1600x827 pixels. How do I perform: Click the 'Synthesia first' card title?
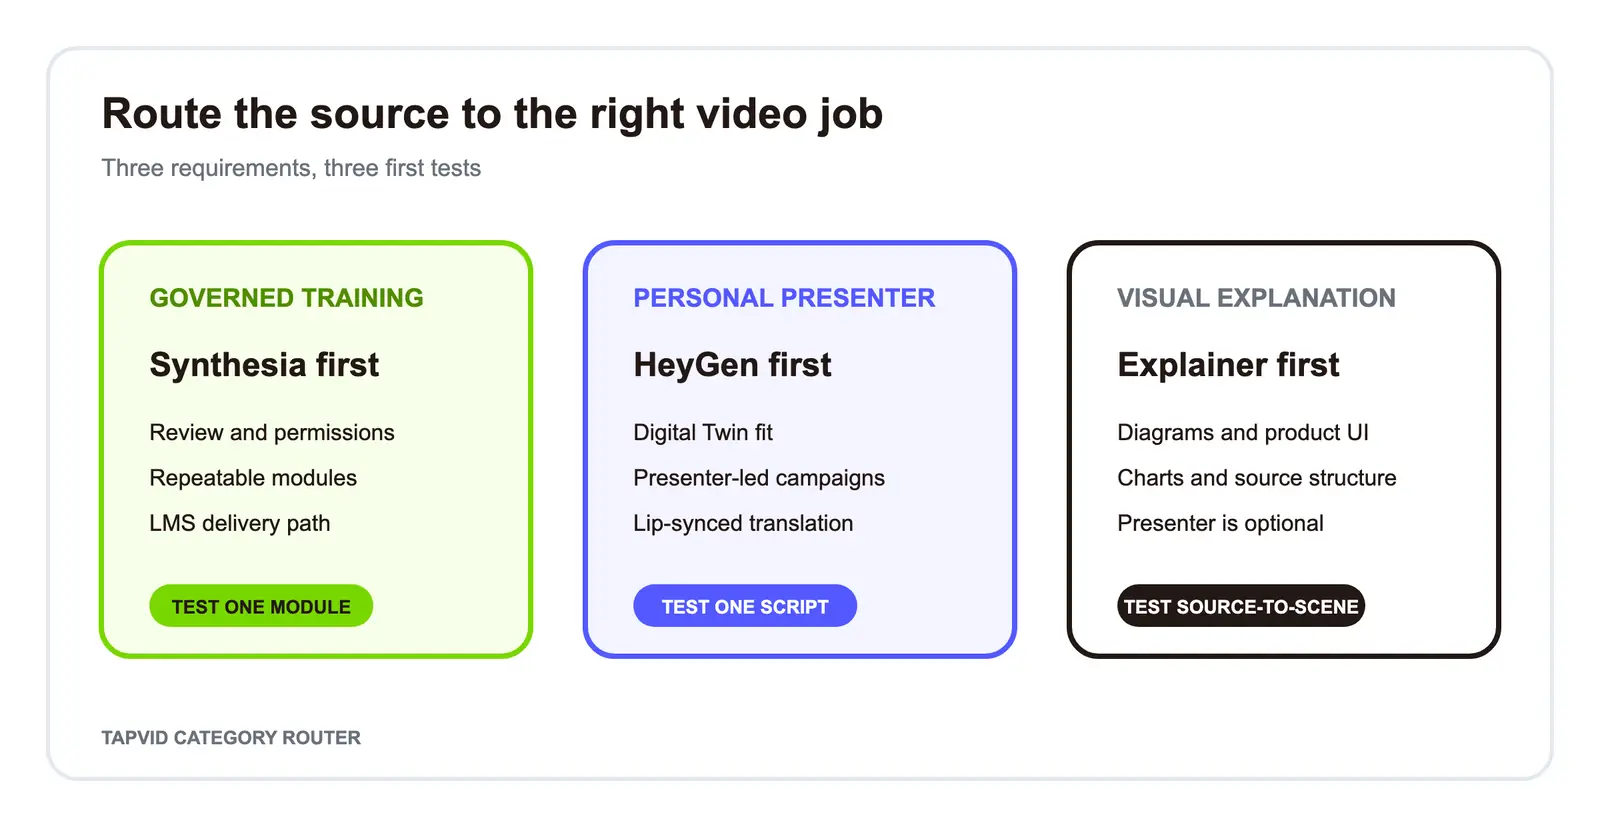coord(264,365)
